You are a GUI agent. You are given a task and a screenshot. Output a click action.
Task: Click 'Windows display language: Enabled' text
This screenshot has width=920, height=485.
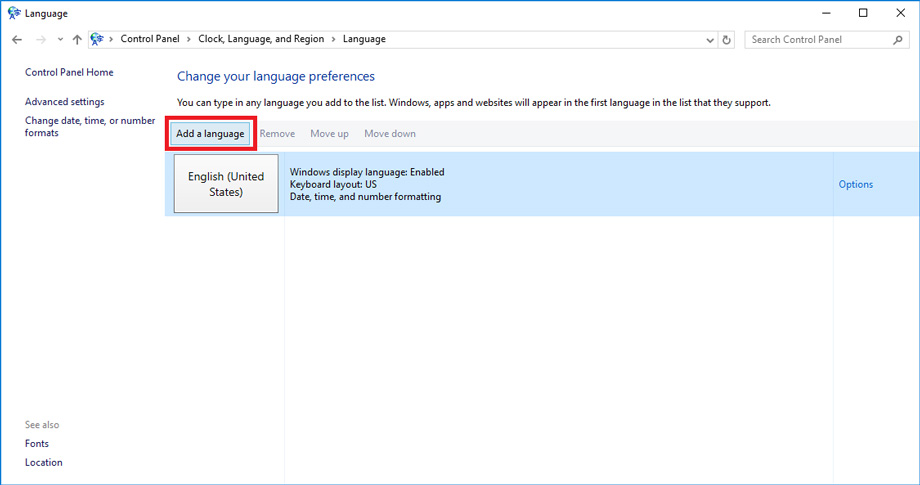pos(367,172)
